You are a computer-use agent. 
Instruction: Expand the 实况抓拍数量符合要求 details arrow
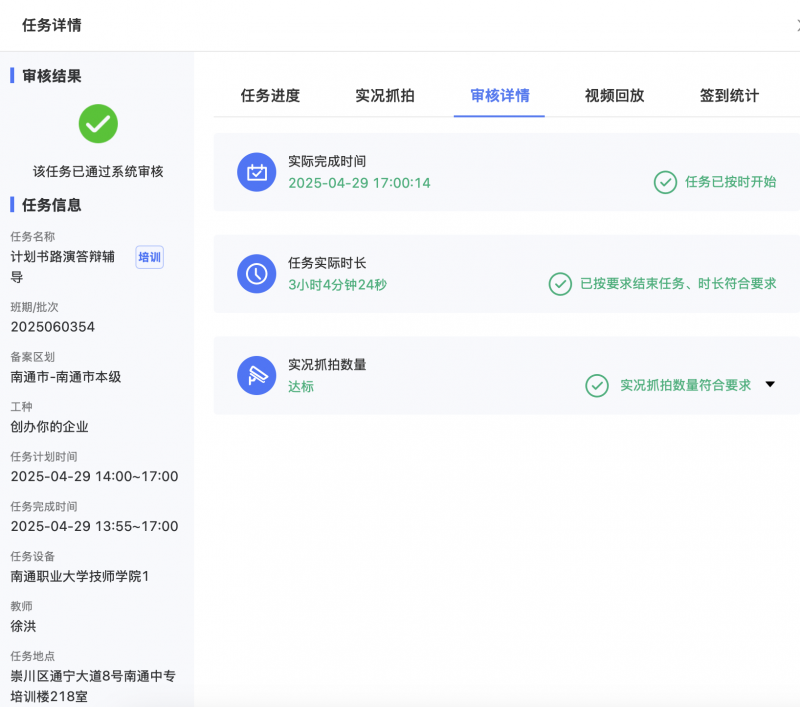coord(771,385)
